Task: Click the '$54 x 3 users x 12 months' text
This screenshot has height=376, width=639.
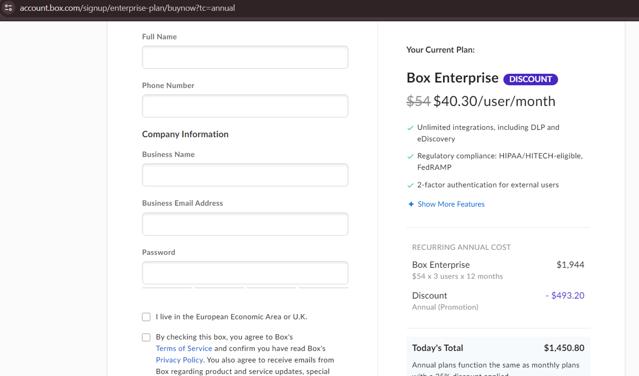Action: 457,276
